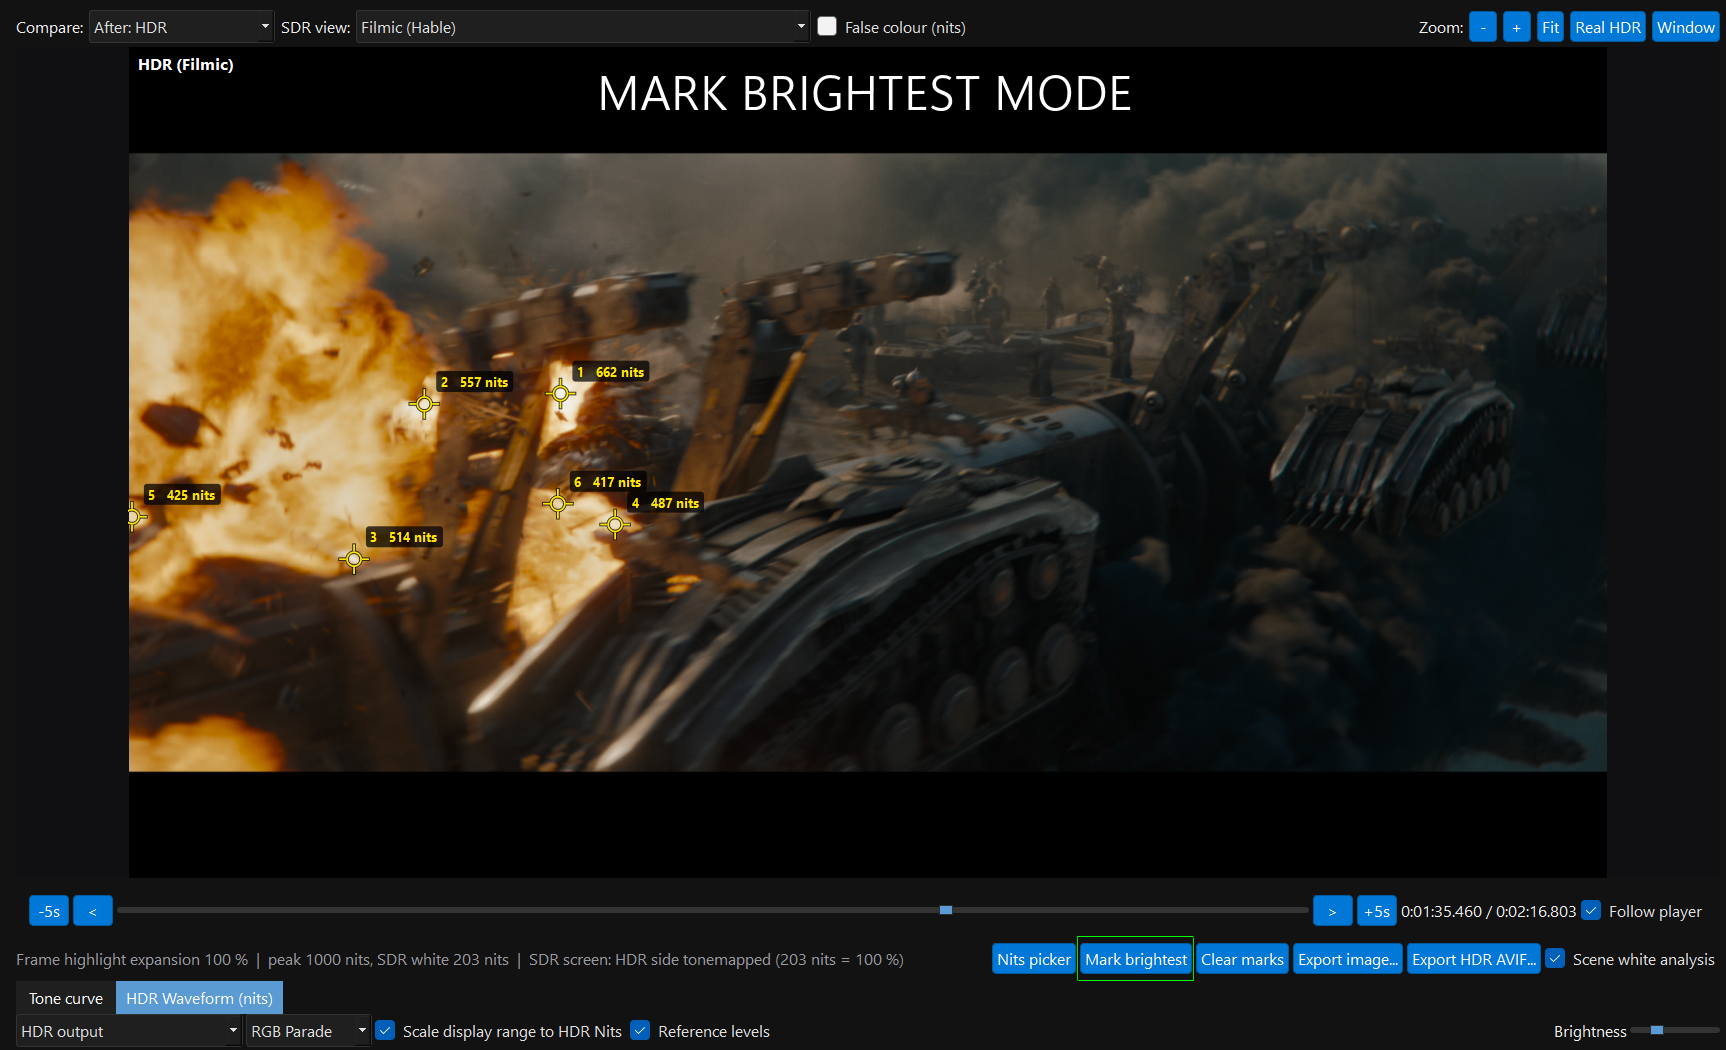
Task: Click the 487 nits label
Action: point(665,503)
